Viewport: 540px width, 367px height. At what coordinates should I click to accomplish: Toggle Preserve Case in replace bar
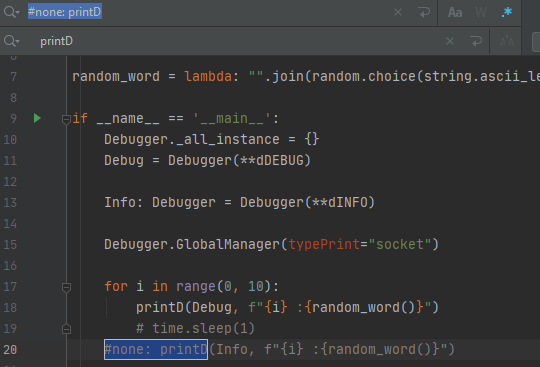pos(507,42)
